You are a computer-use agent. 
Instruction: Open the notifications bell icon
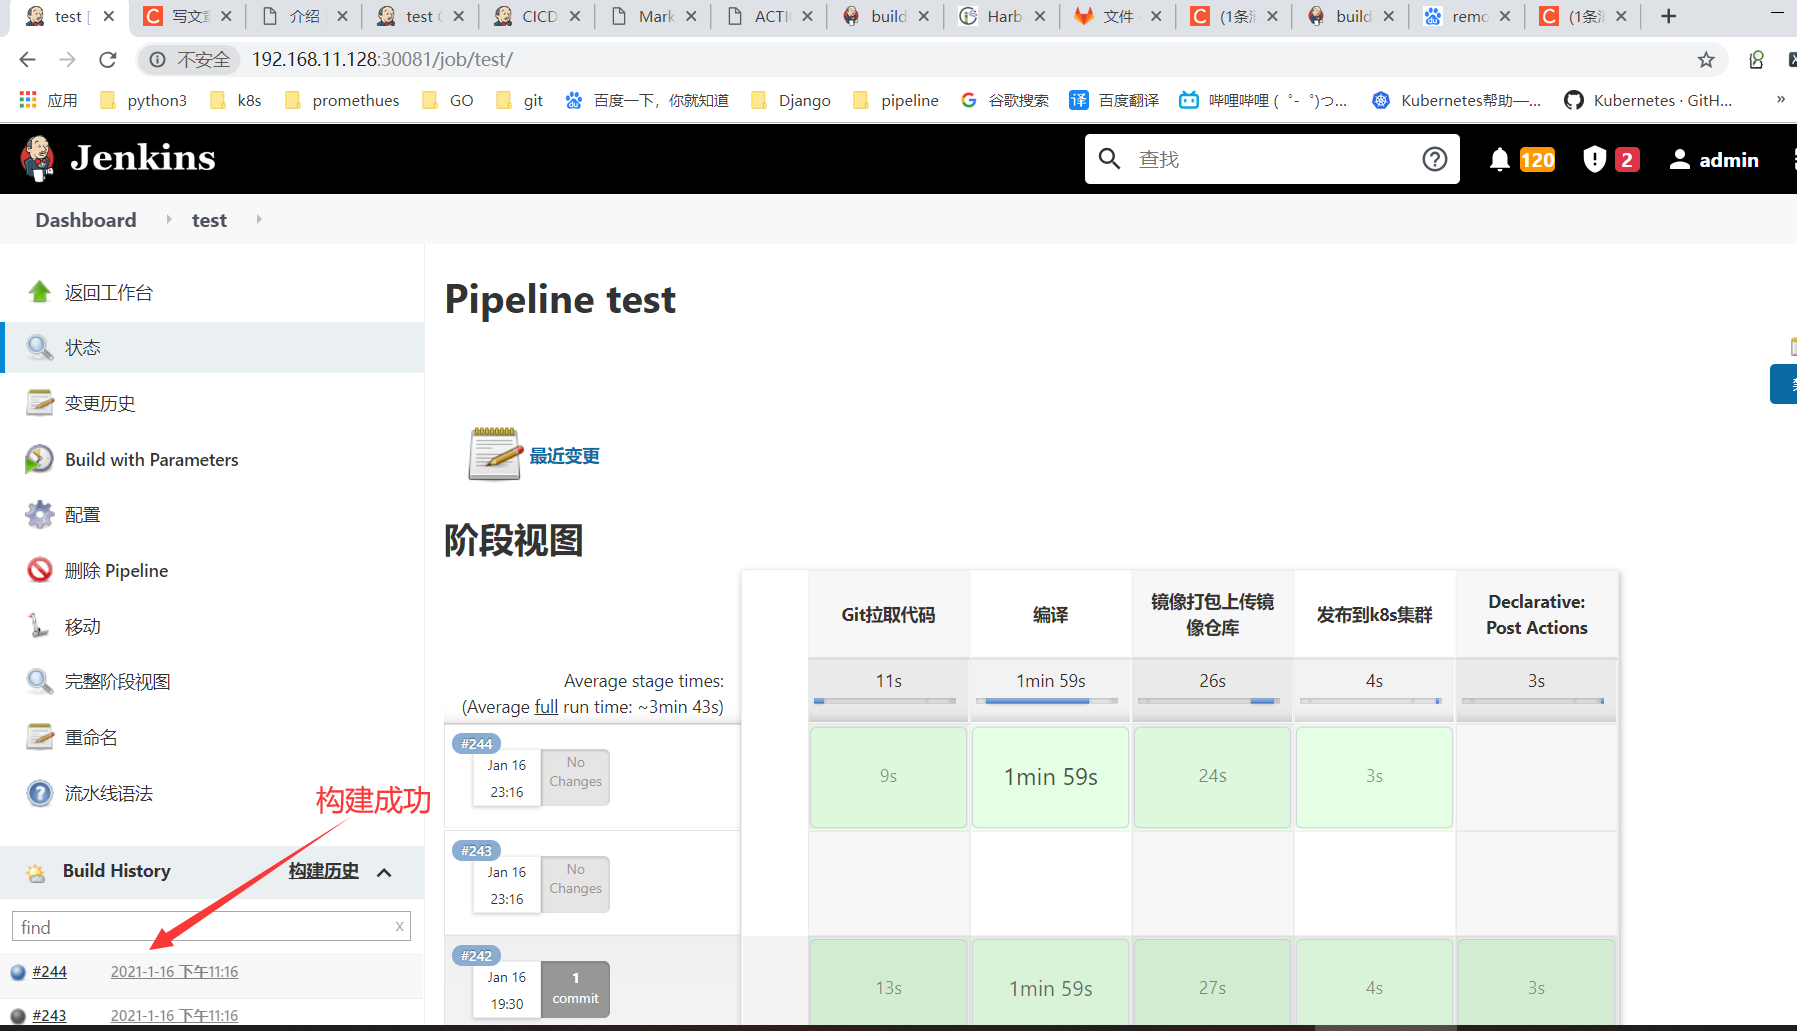[x=1499, y=159]
